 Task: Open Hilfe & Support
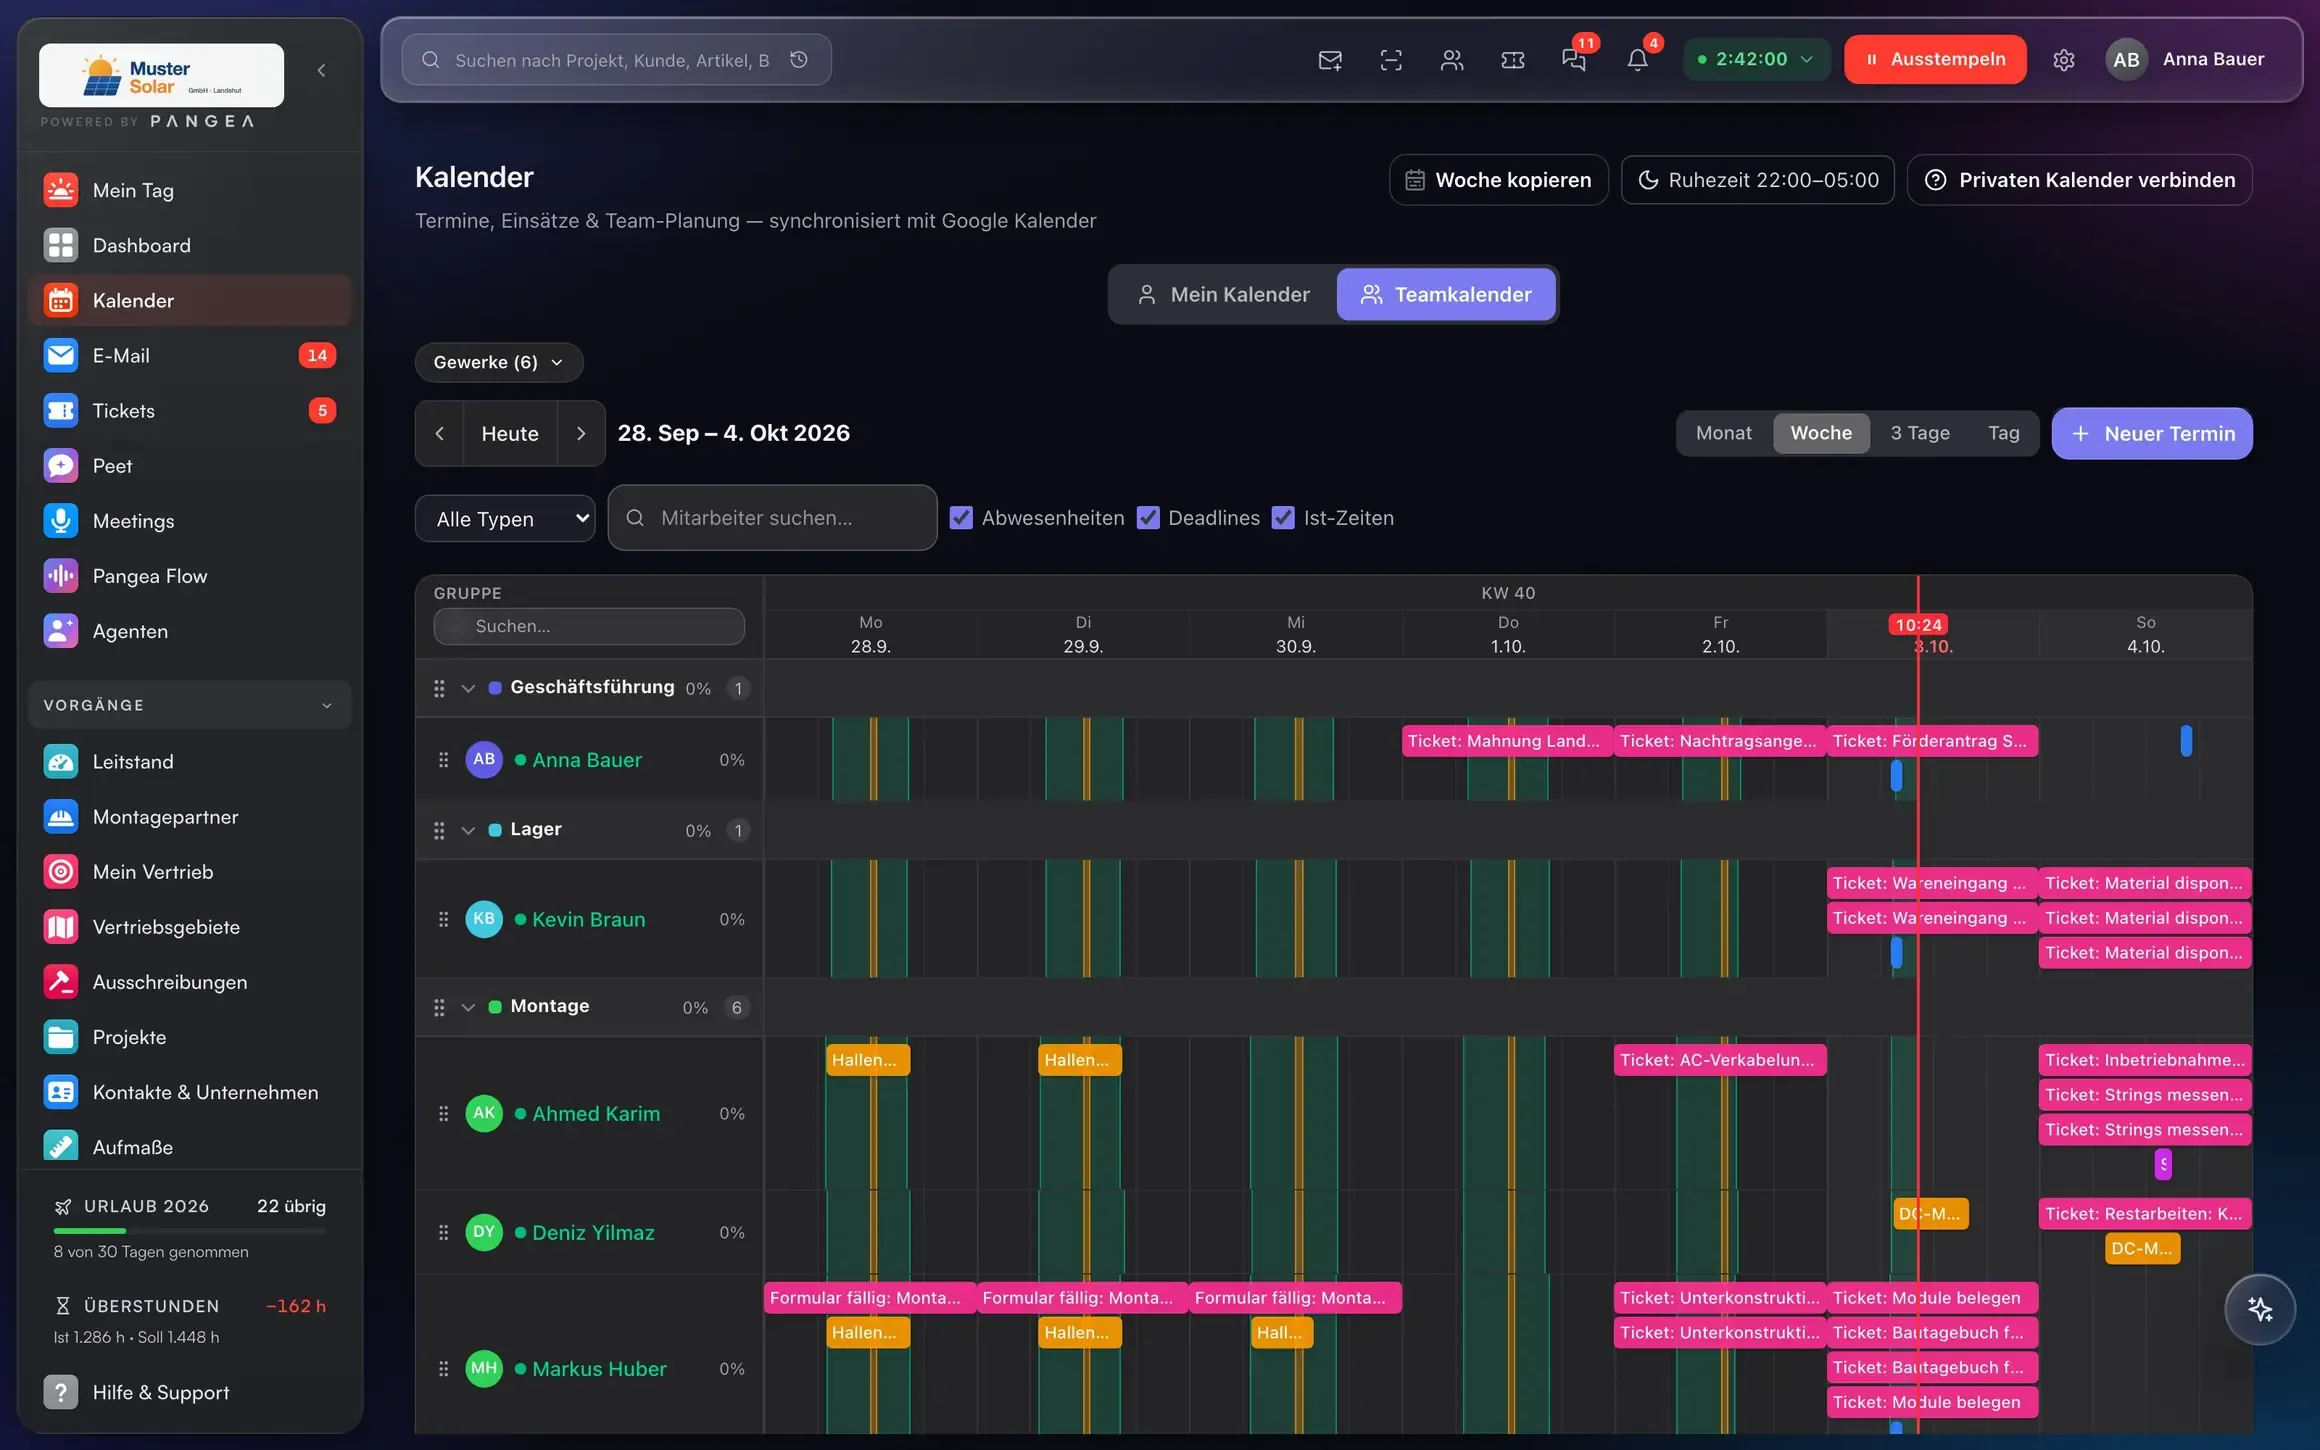(x=190, y=1392)
